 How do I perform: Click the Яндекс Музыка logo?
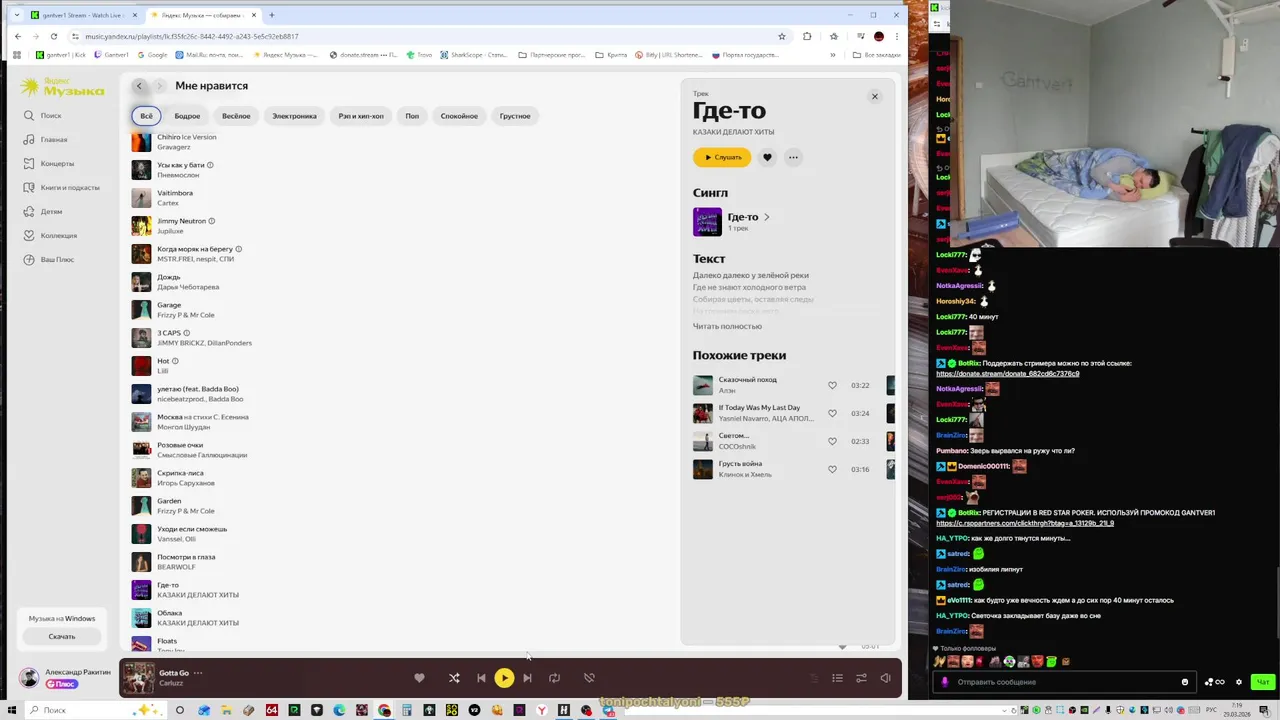[62, 87]
